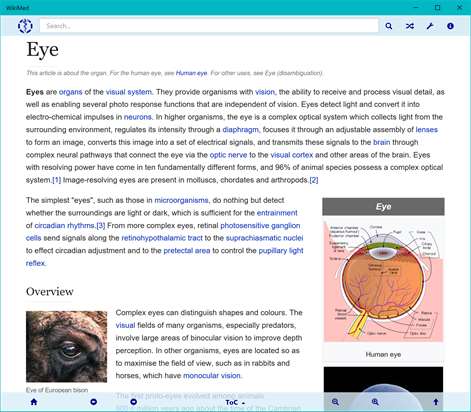Go to the home page icon

(x=34, y=402)
